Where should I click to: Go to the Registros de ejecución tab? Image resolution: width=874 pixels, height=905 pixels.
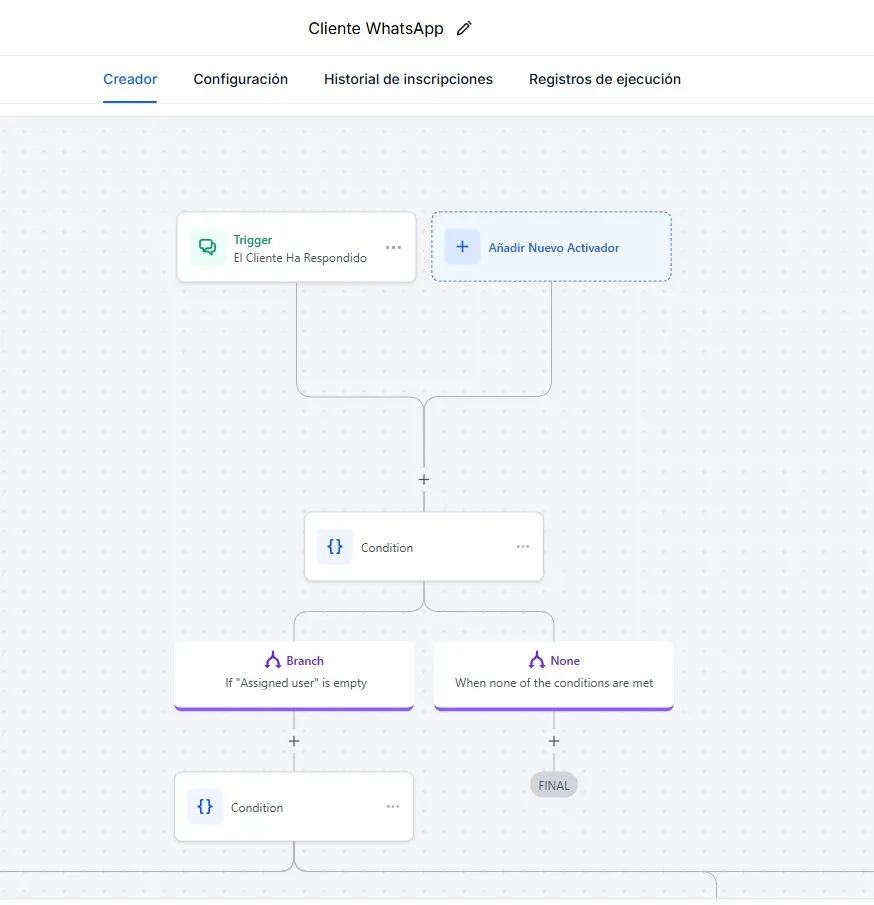tap(605, 79)
